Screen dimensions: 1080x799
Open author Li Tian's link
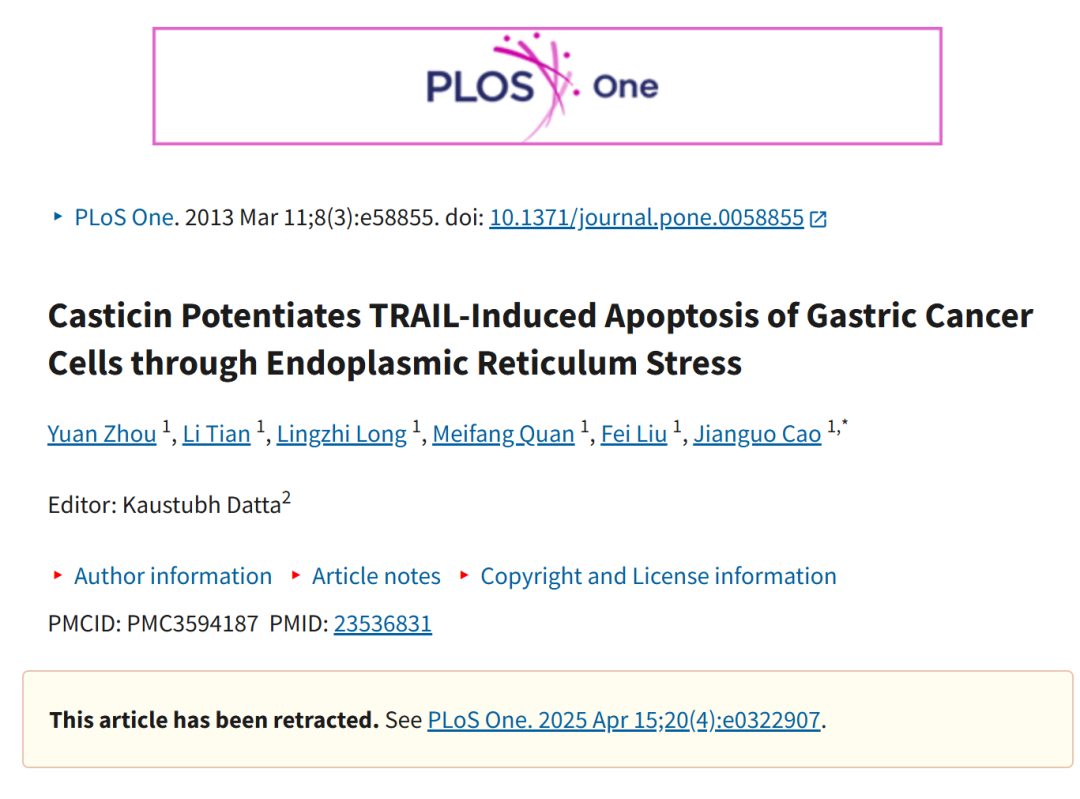point(216,434)
